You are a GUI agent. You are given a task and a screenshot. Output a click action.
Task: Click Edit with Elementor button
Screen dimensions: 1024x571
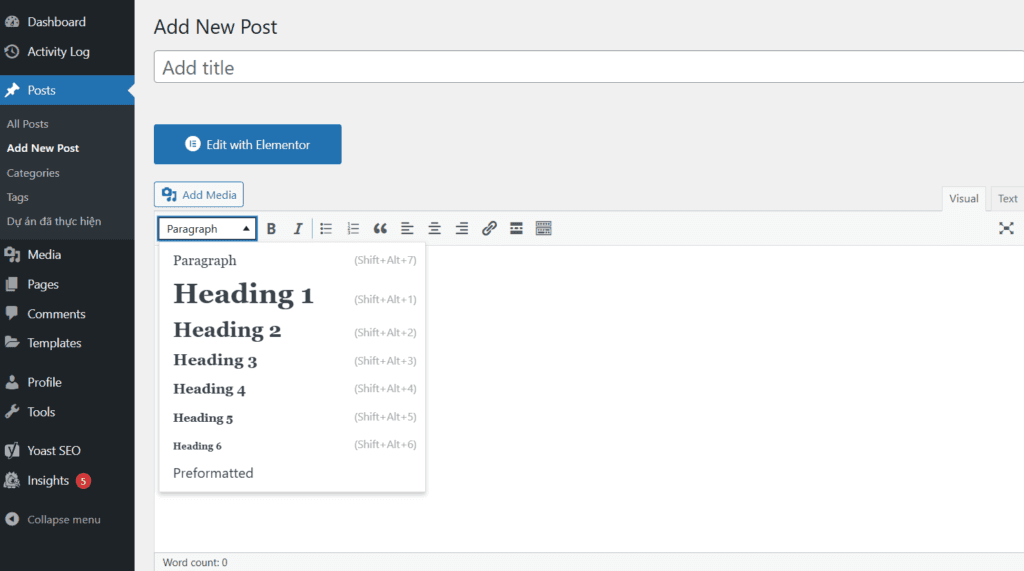click(248, 144)
